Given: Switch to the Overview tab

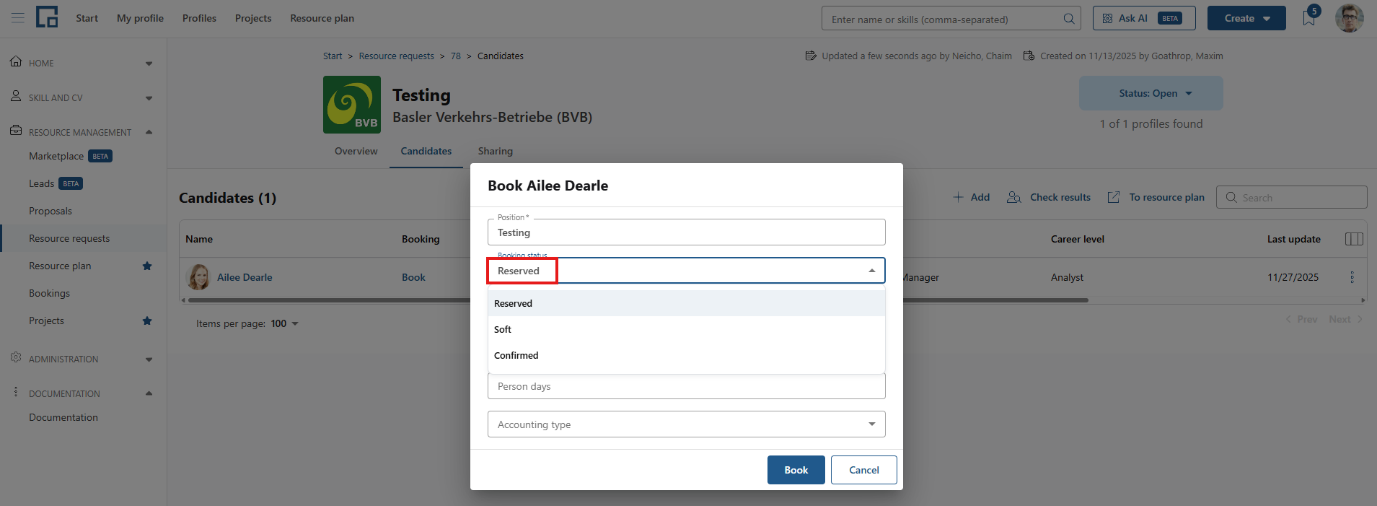Looking at the screenshot, I should (x=356, y=151).
